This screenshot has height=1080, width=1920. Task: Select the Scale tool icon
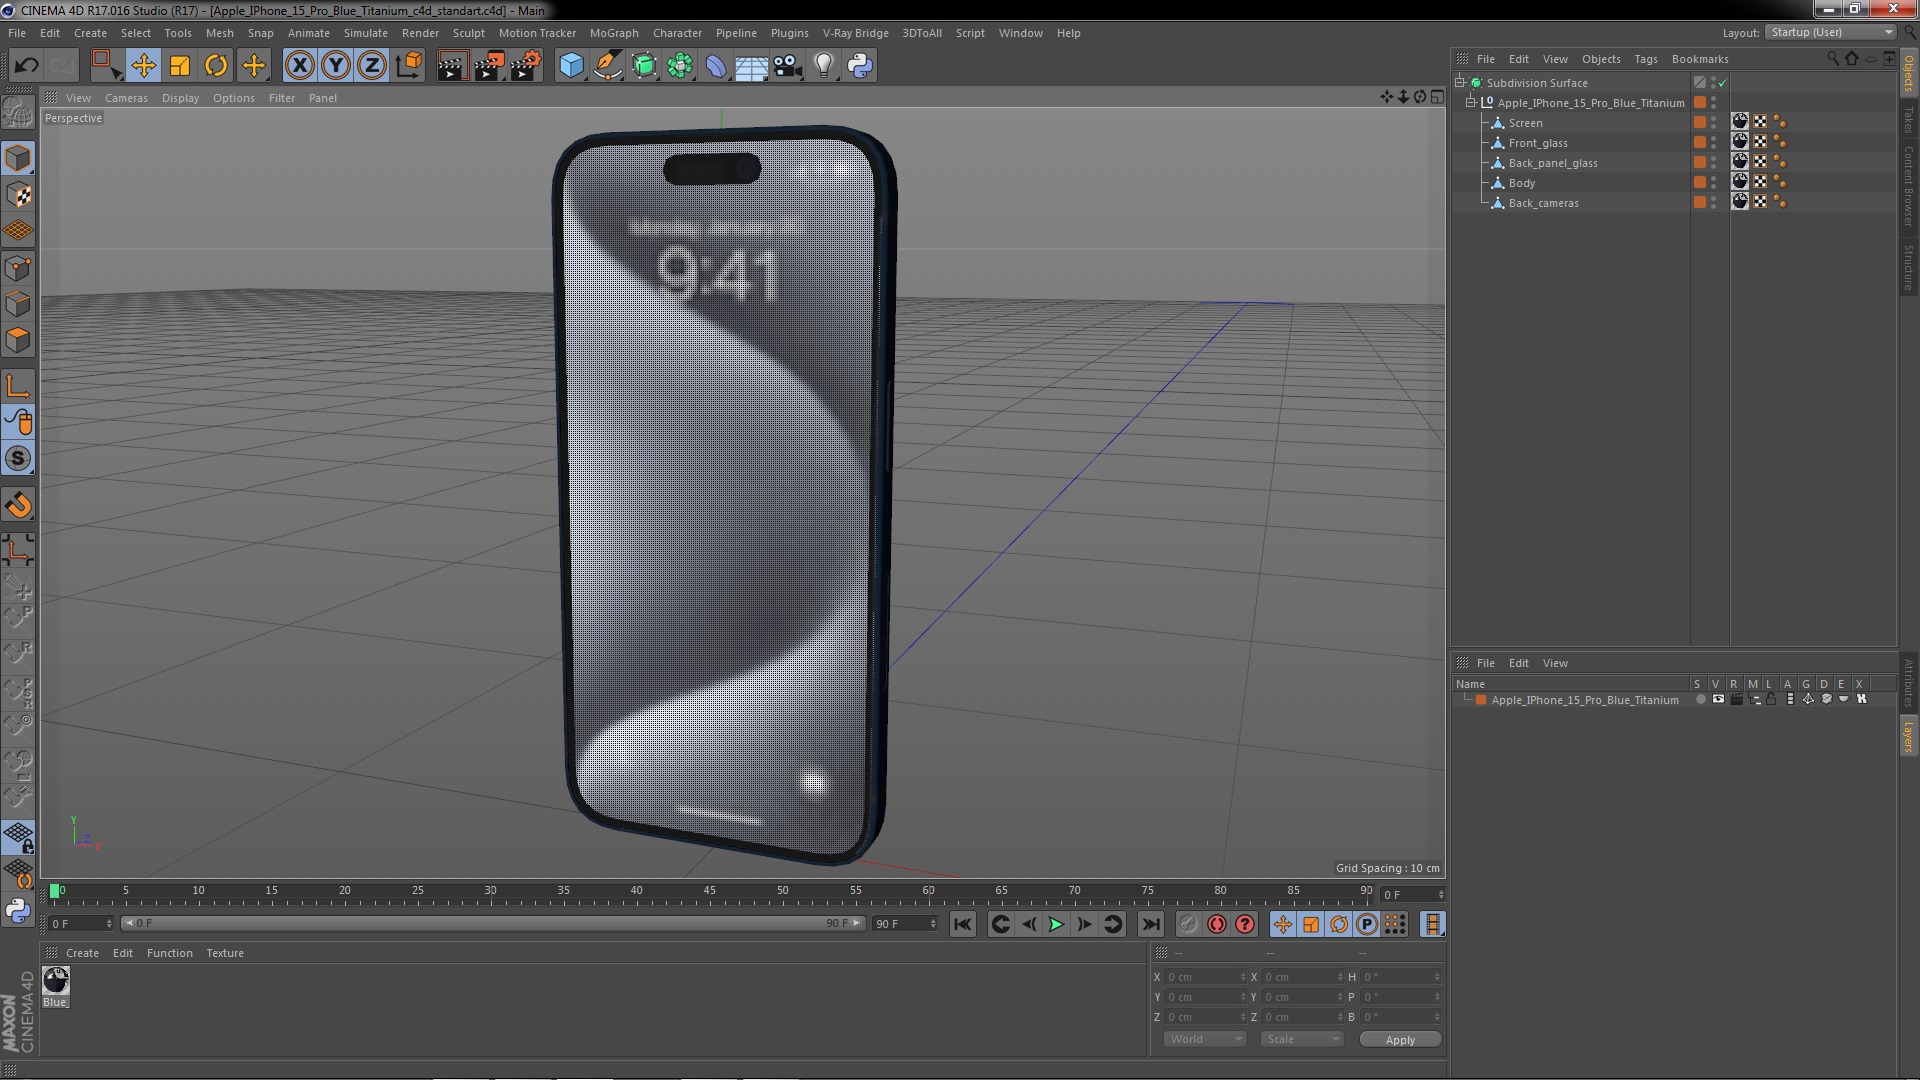179,65
